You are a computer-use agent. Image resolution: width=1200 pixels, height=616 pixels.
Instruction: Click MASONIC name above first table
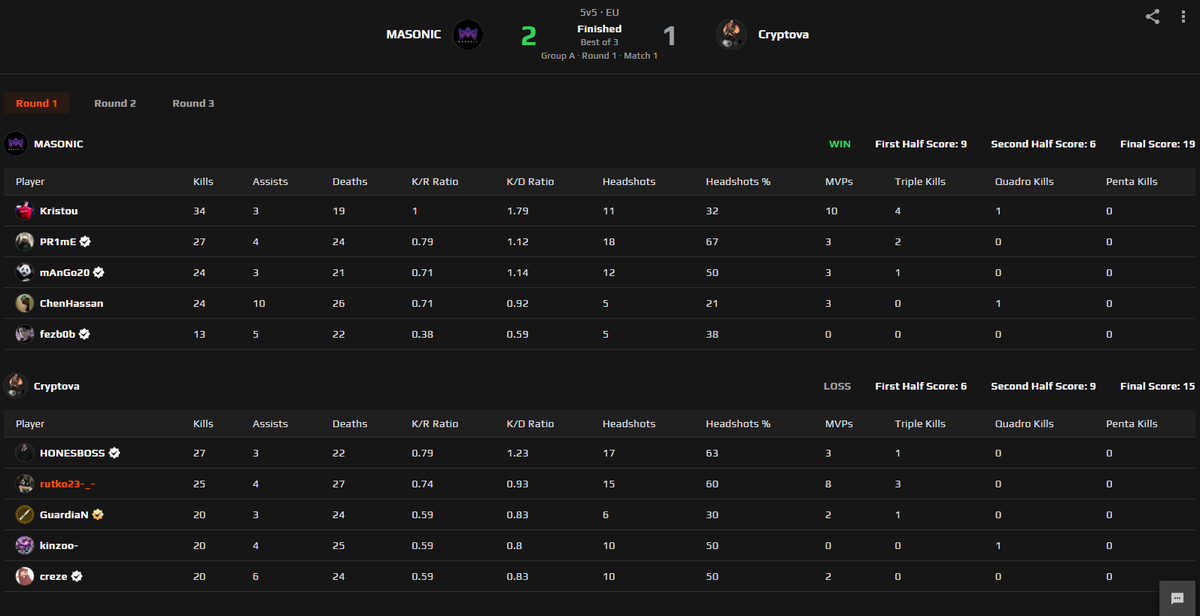[59, 144]
